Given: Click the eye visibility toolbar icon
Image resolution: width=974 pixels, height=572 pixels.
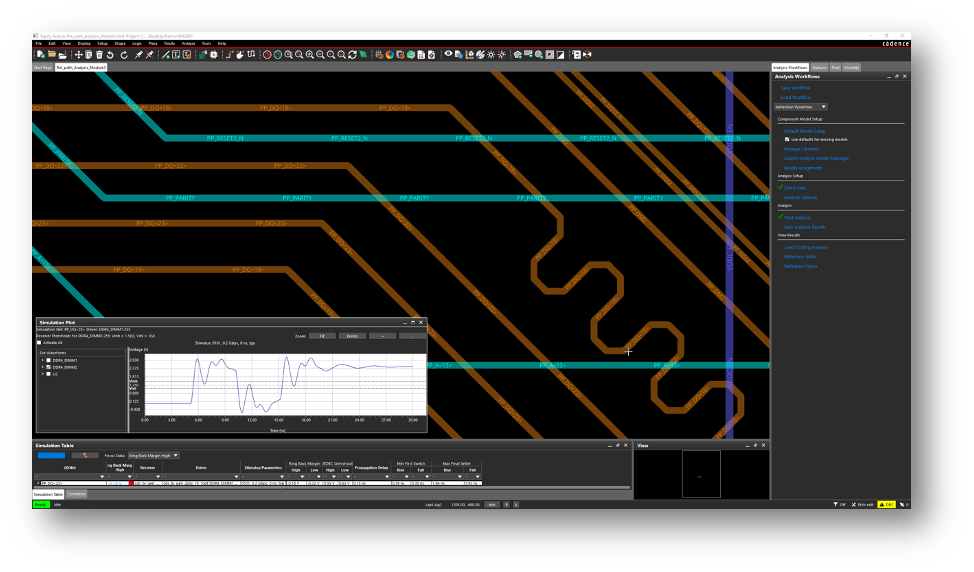Looking at the screenshot, I should click(x=448, y=54).
